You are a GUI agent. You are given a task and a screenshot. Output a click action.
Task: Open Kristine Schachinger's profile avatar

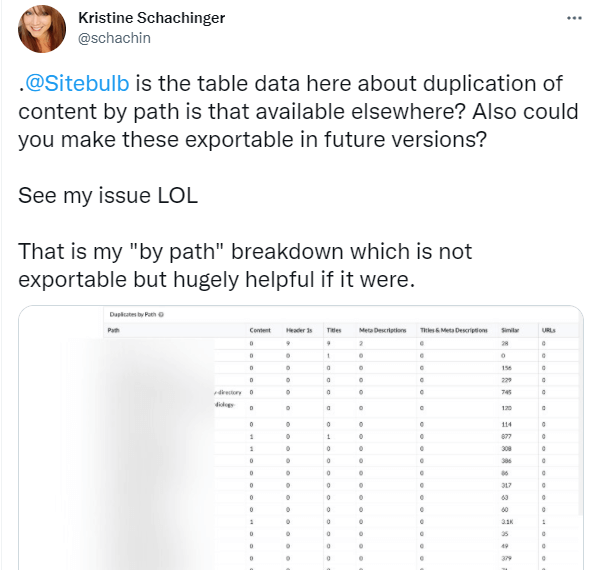coord(42,29)
